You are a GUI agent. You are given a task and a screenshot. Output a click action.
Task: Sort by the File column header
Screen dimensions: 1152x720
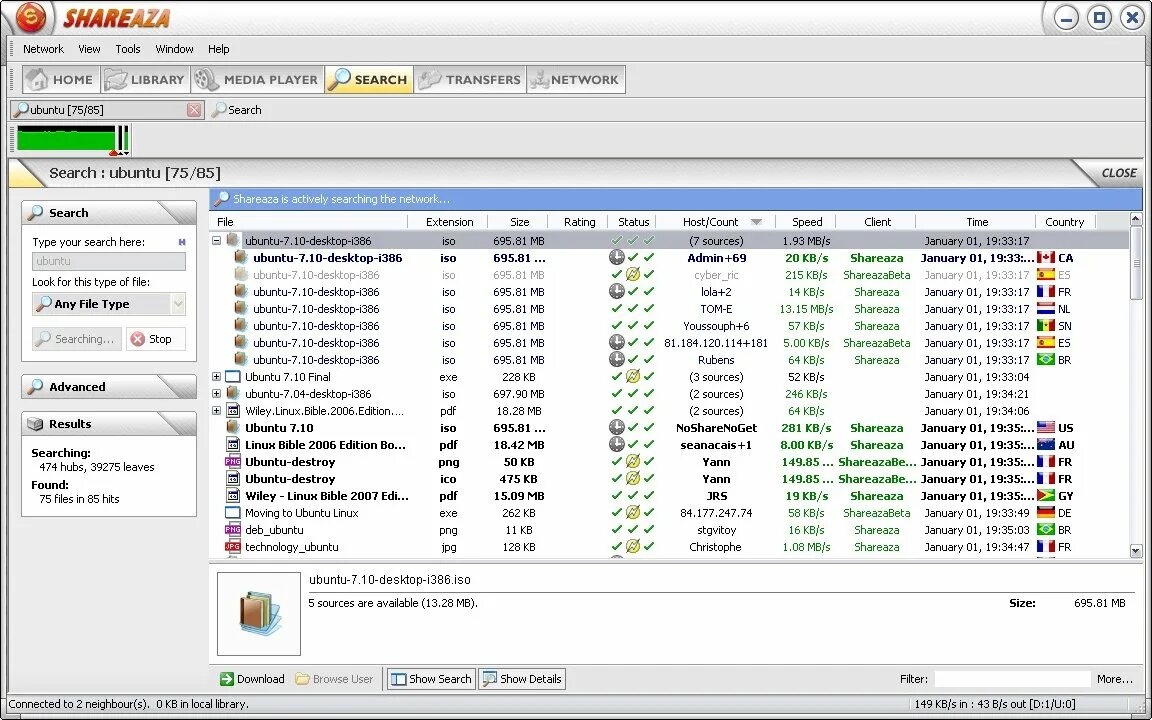click(x=309, y=222)
